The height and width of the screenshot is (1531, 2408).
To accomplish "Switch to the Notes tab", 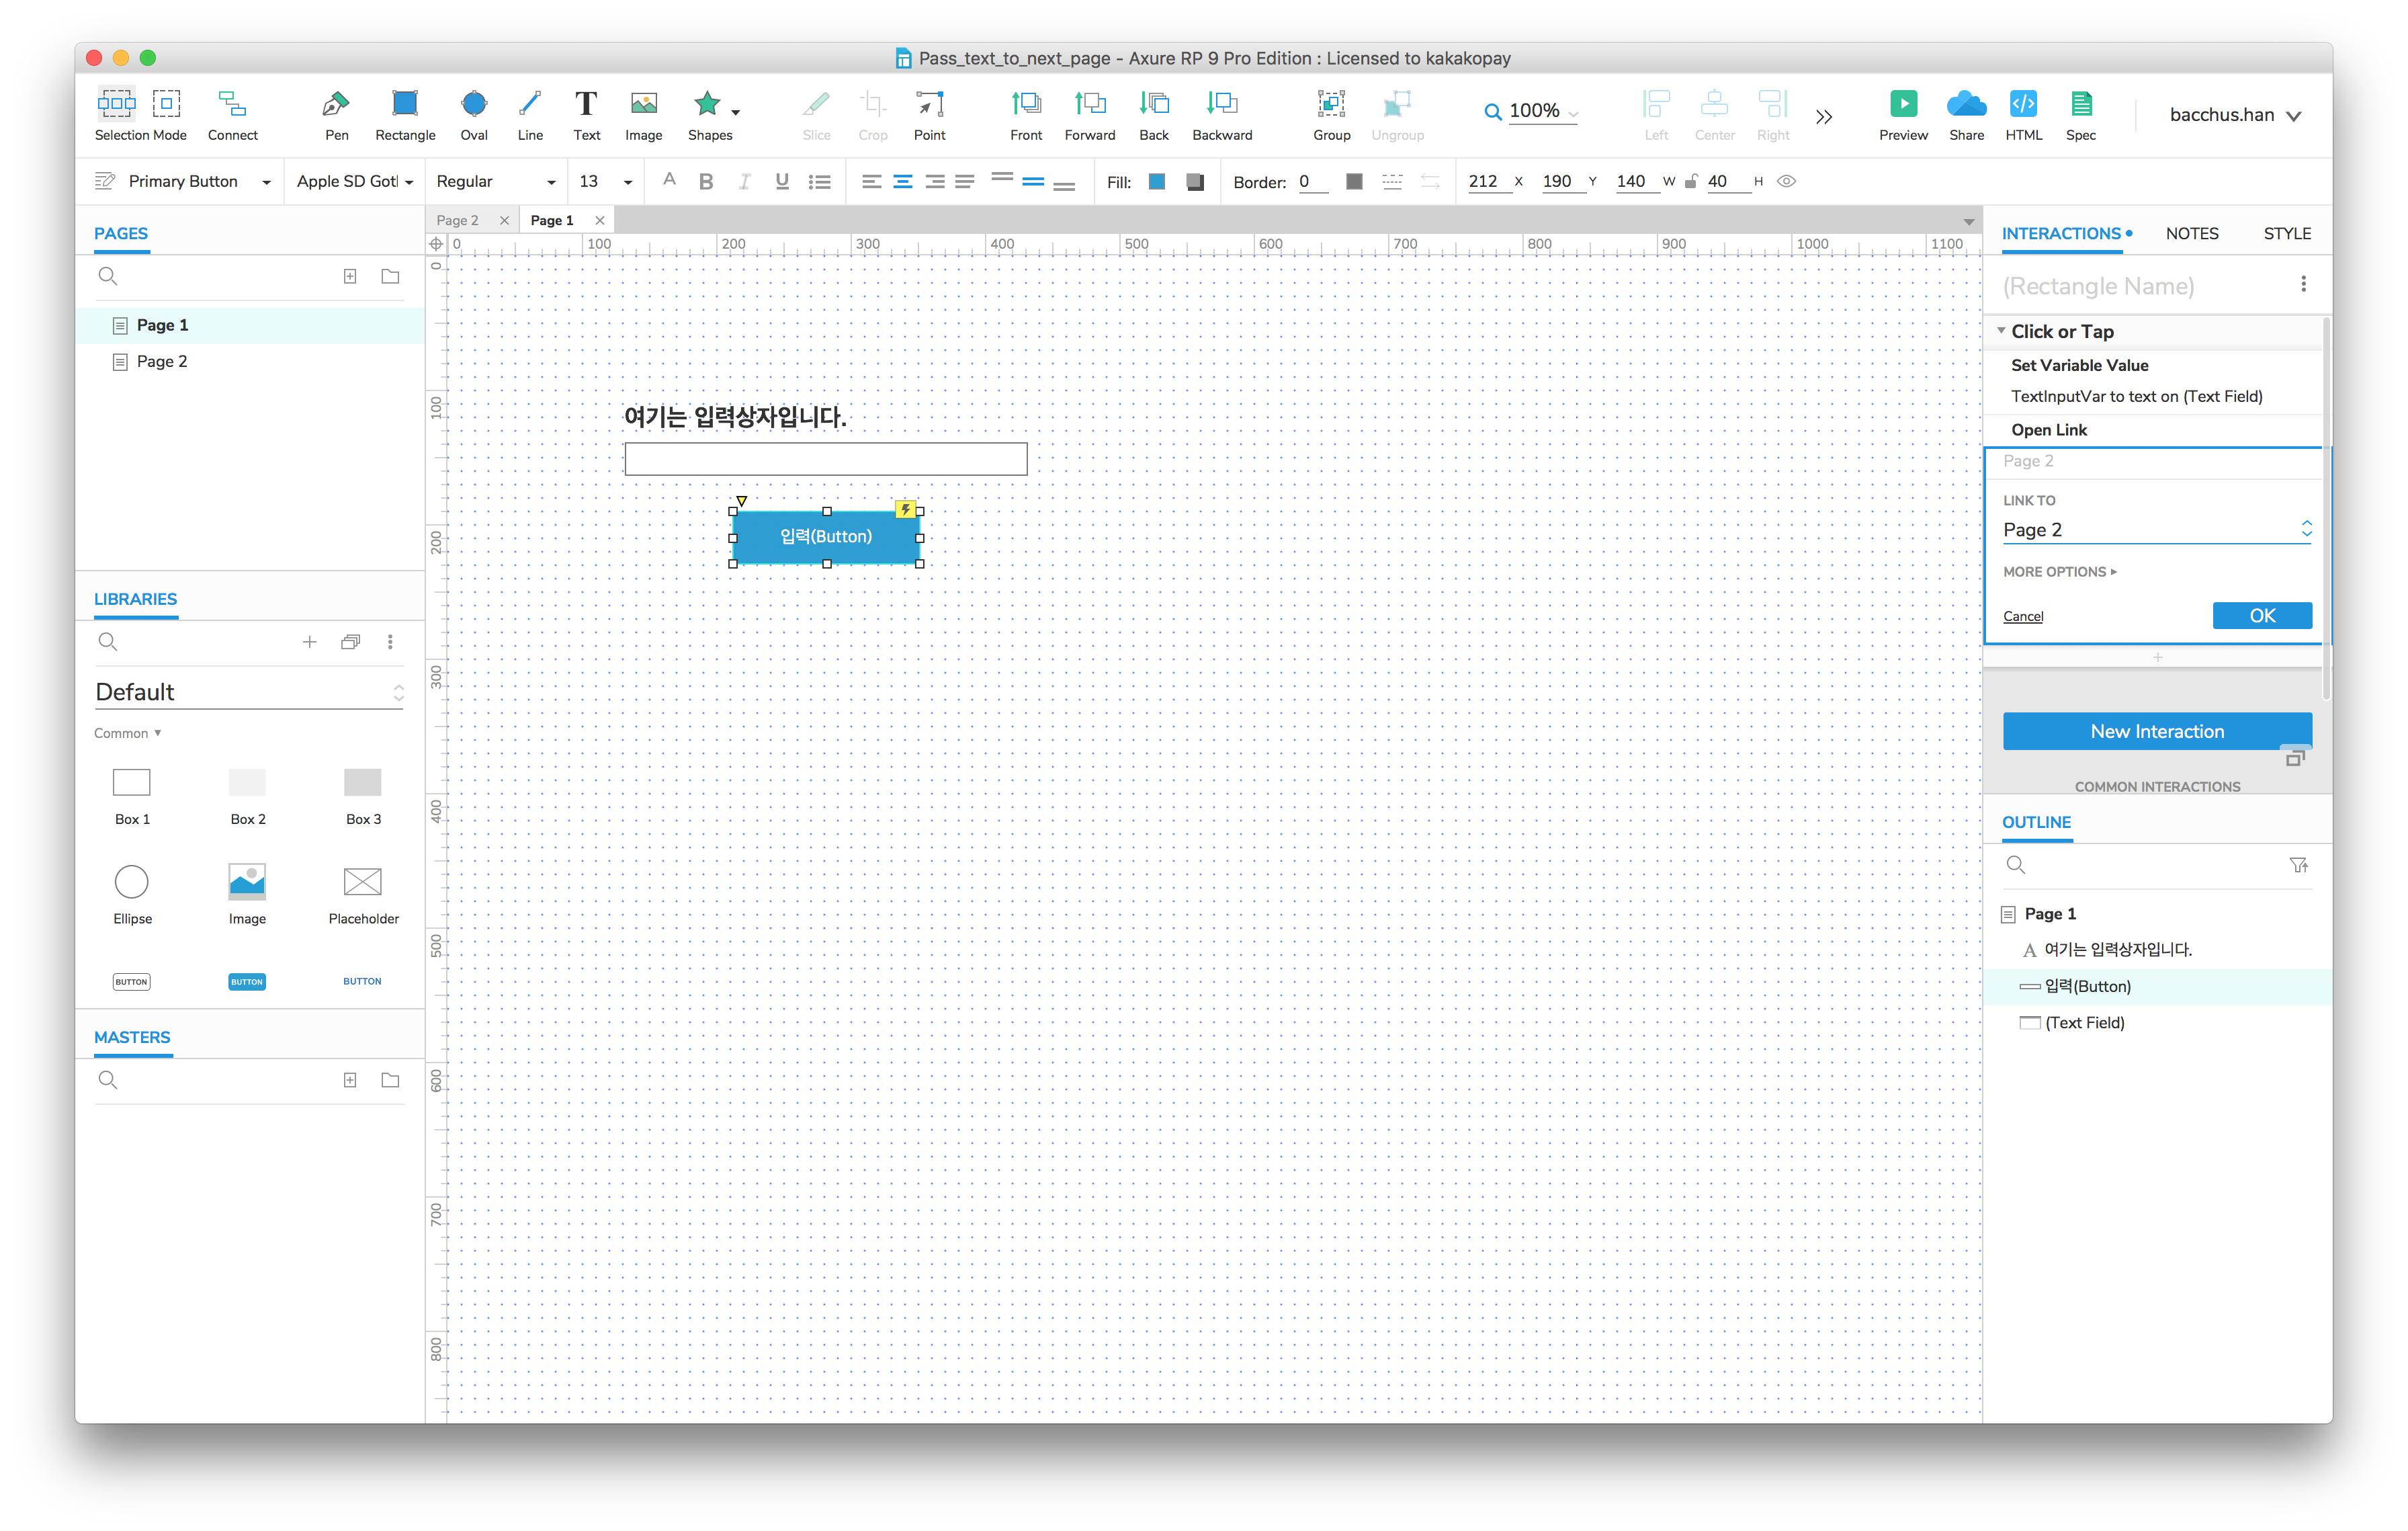I will point(2191,234).
